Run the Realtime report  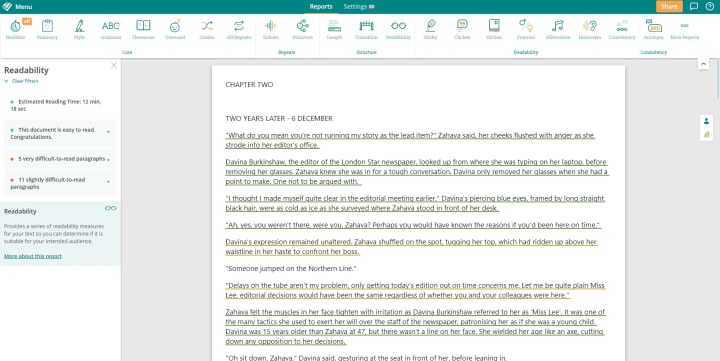[16, 29]
